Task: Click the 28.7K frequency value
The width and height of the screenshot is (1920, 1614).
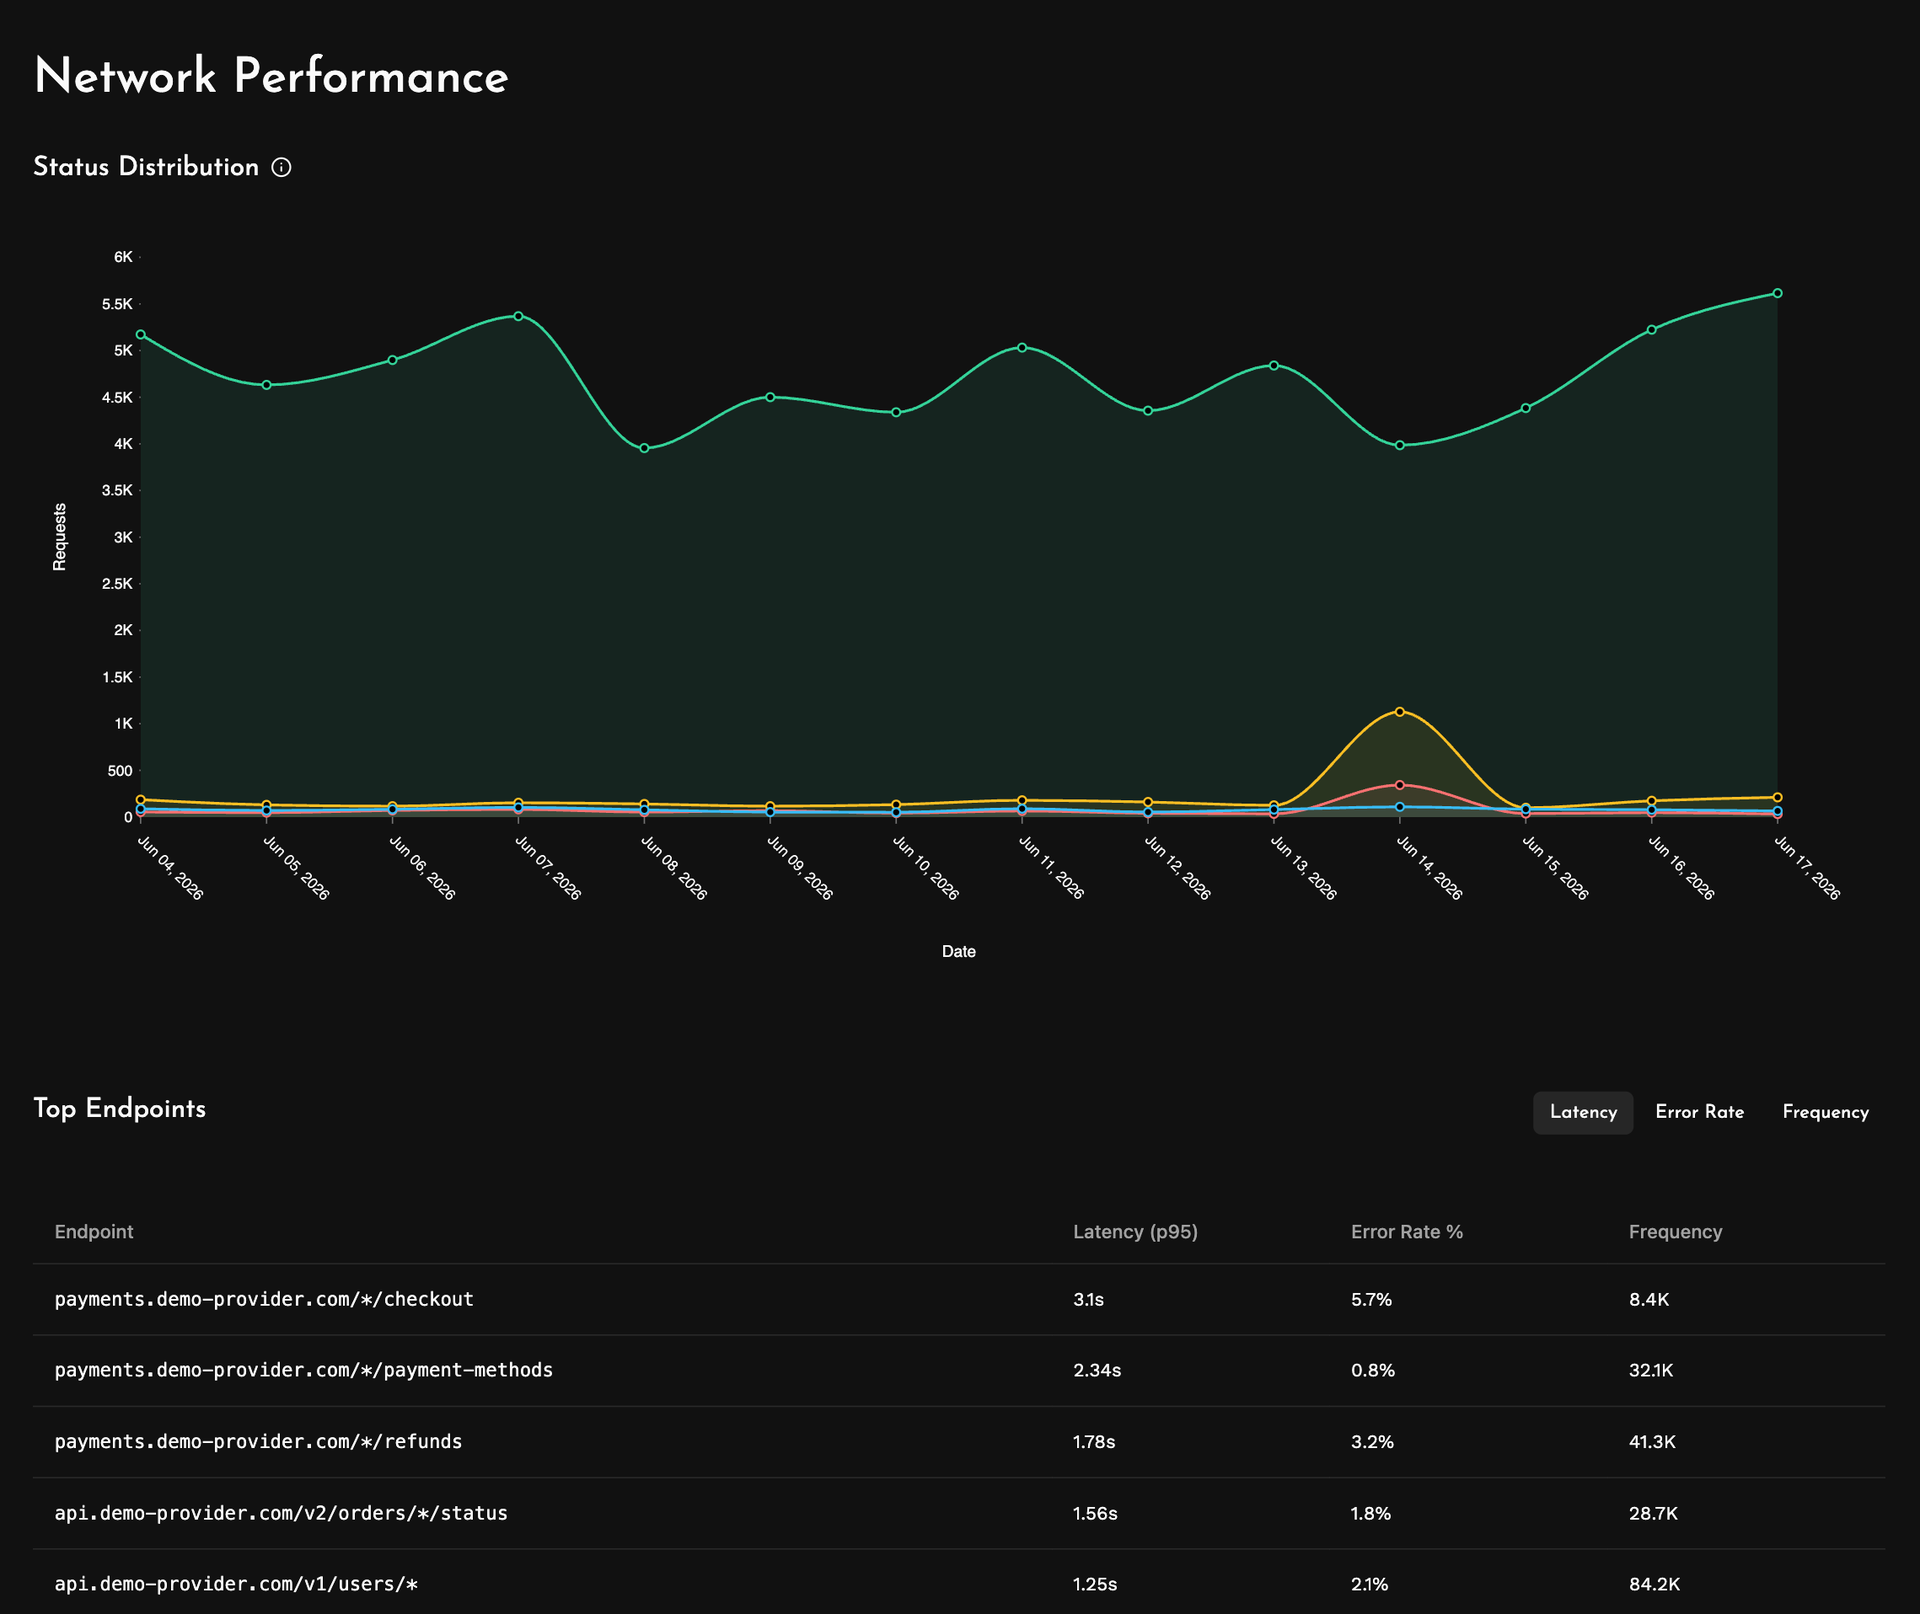Action: click(x=1653, y=1513)
